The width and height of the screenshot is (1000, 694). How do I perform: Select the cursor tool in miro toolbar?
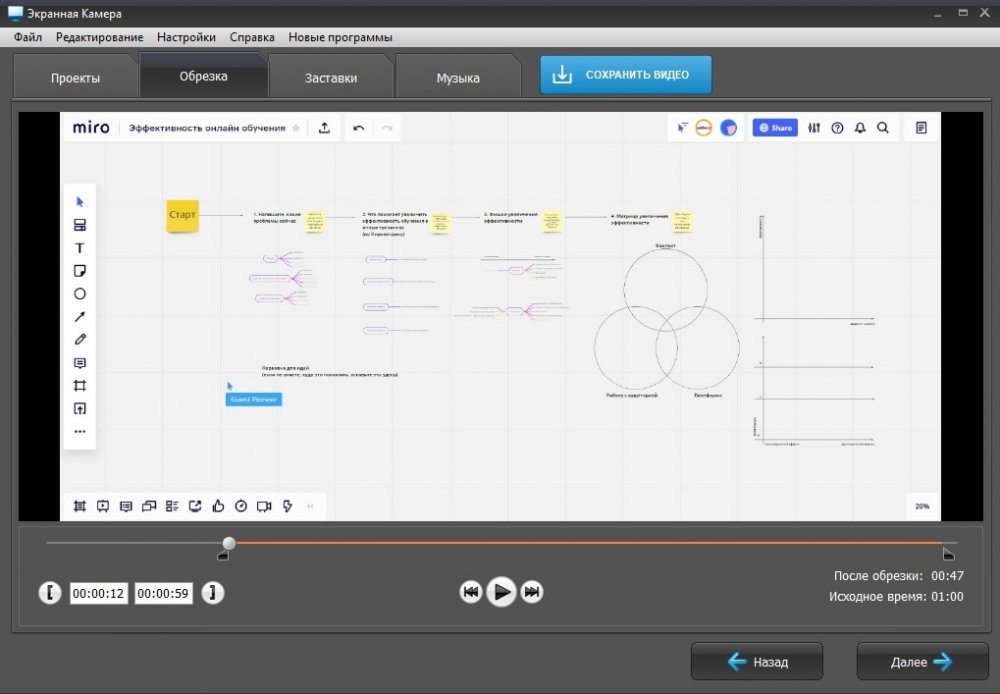tap(80, 202)
